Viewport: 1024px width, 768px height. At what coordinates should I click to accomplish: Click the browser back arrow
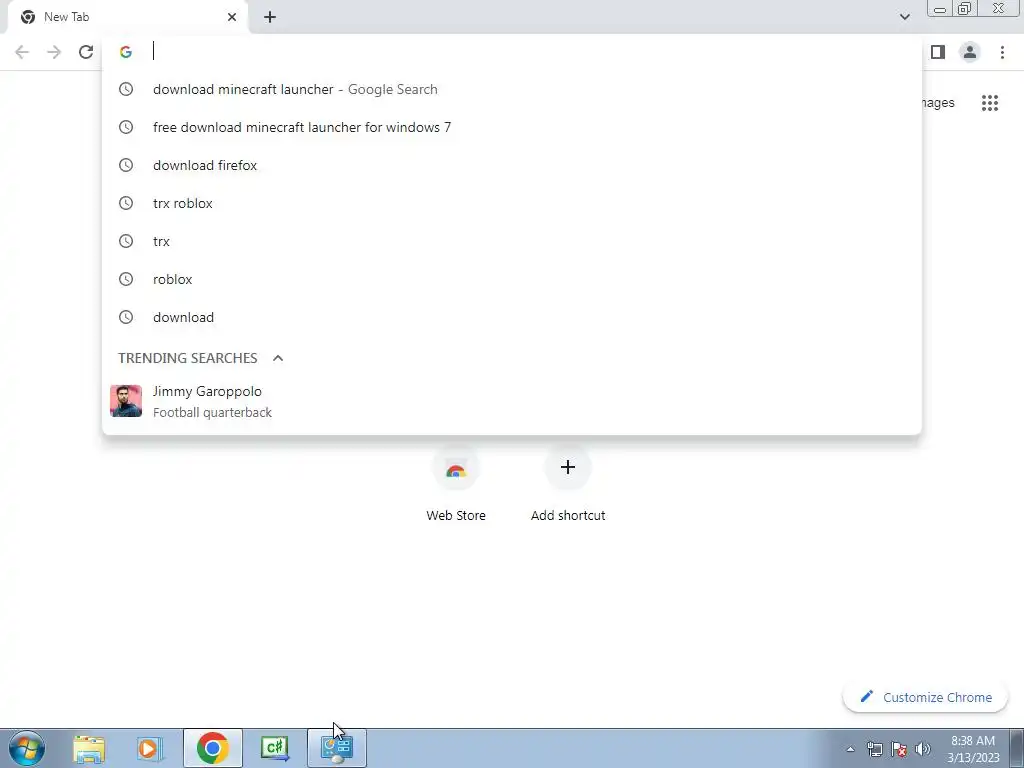pyautogui.click(x=22, y=52)
